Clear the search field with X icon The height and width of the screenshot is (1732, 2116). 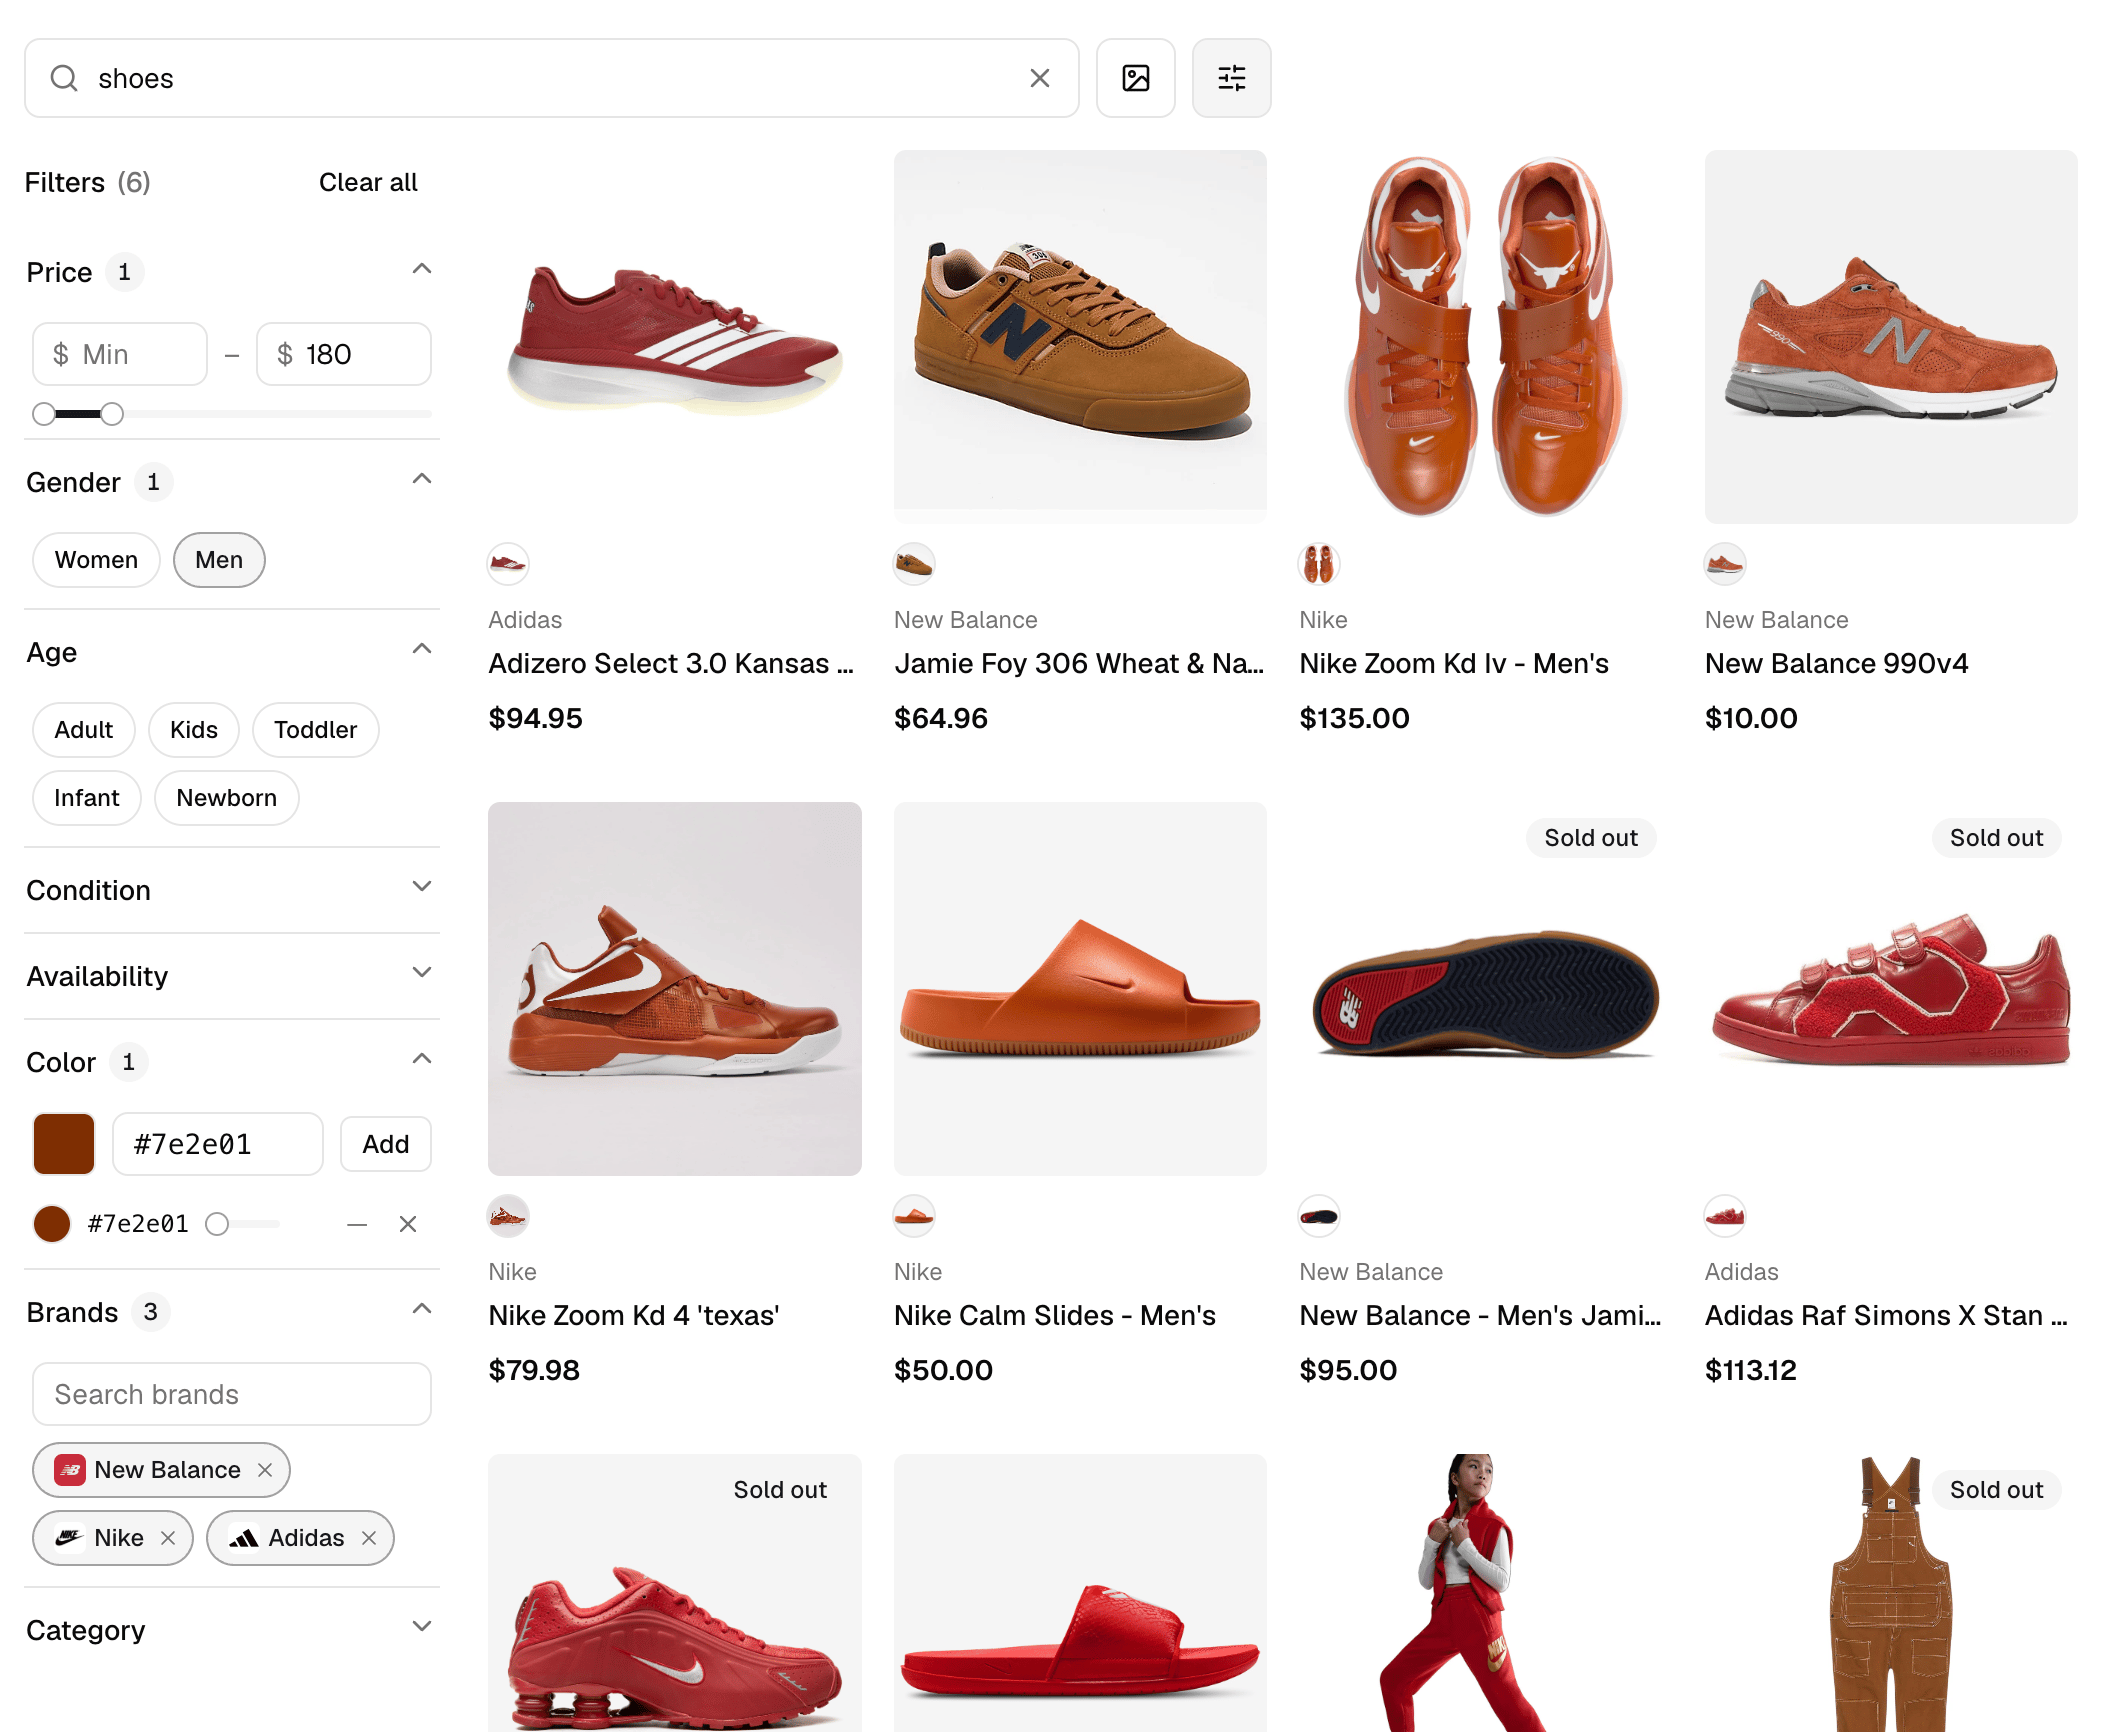pos(1040,78)
